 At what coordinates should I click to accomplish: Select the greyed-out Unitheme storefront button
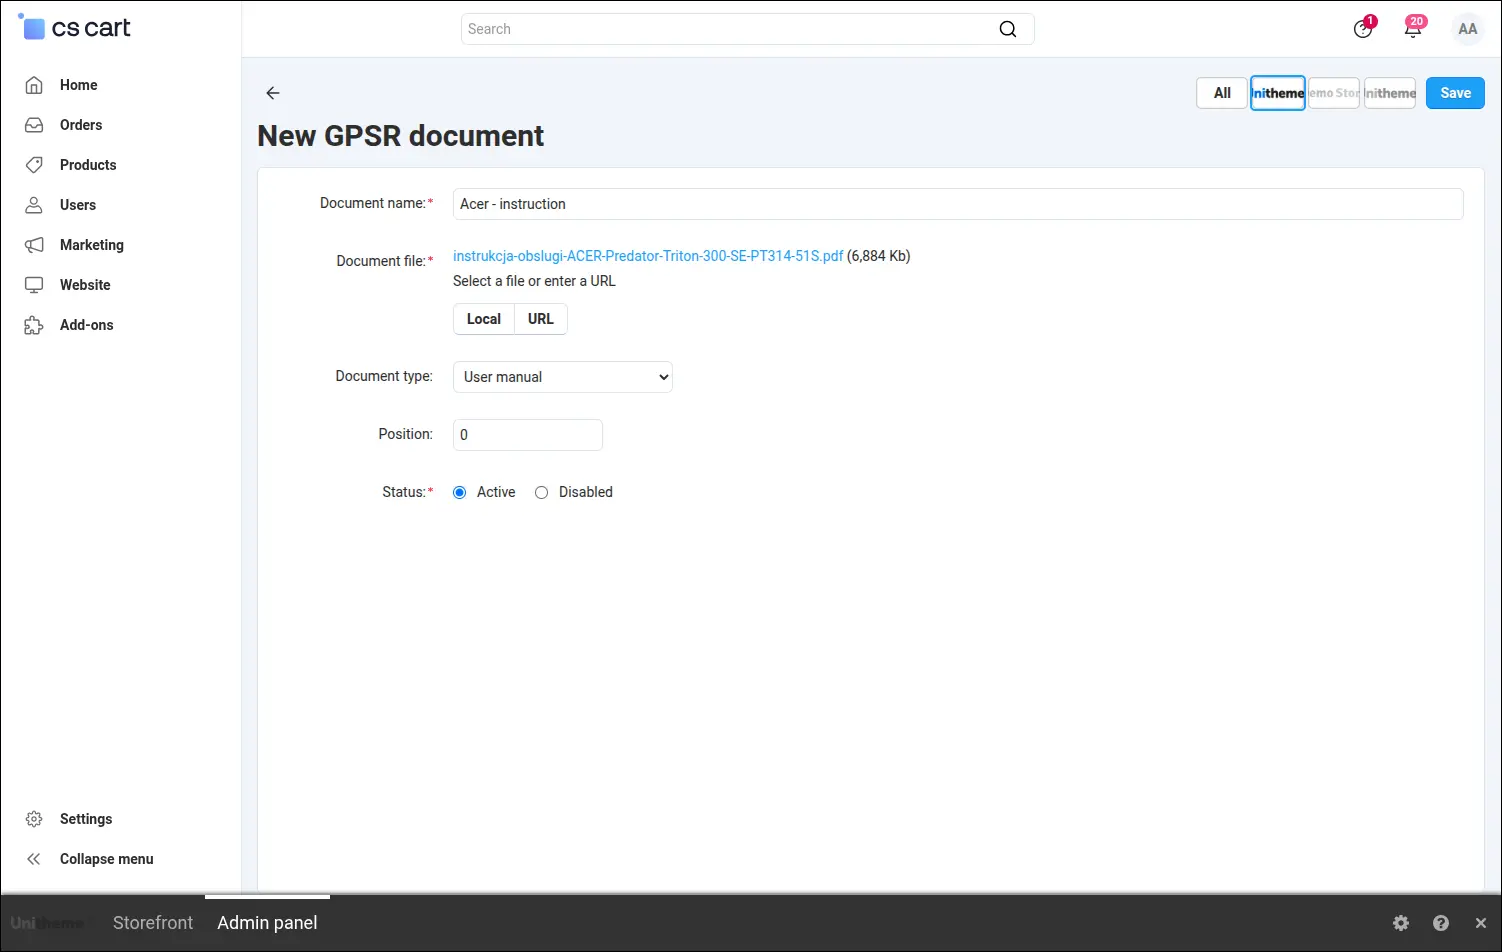(1390, 93)
